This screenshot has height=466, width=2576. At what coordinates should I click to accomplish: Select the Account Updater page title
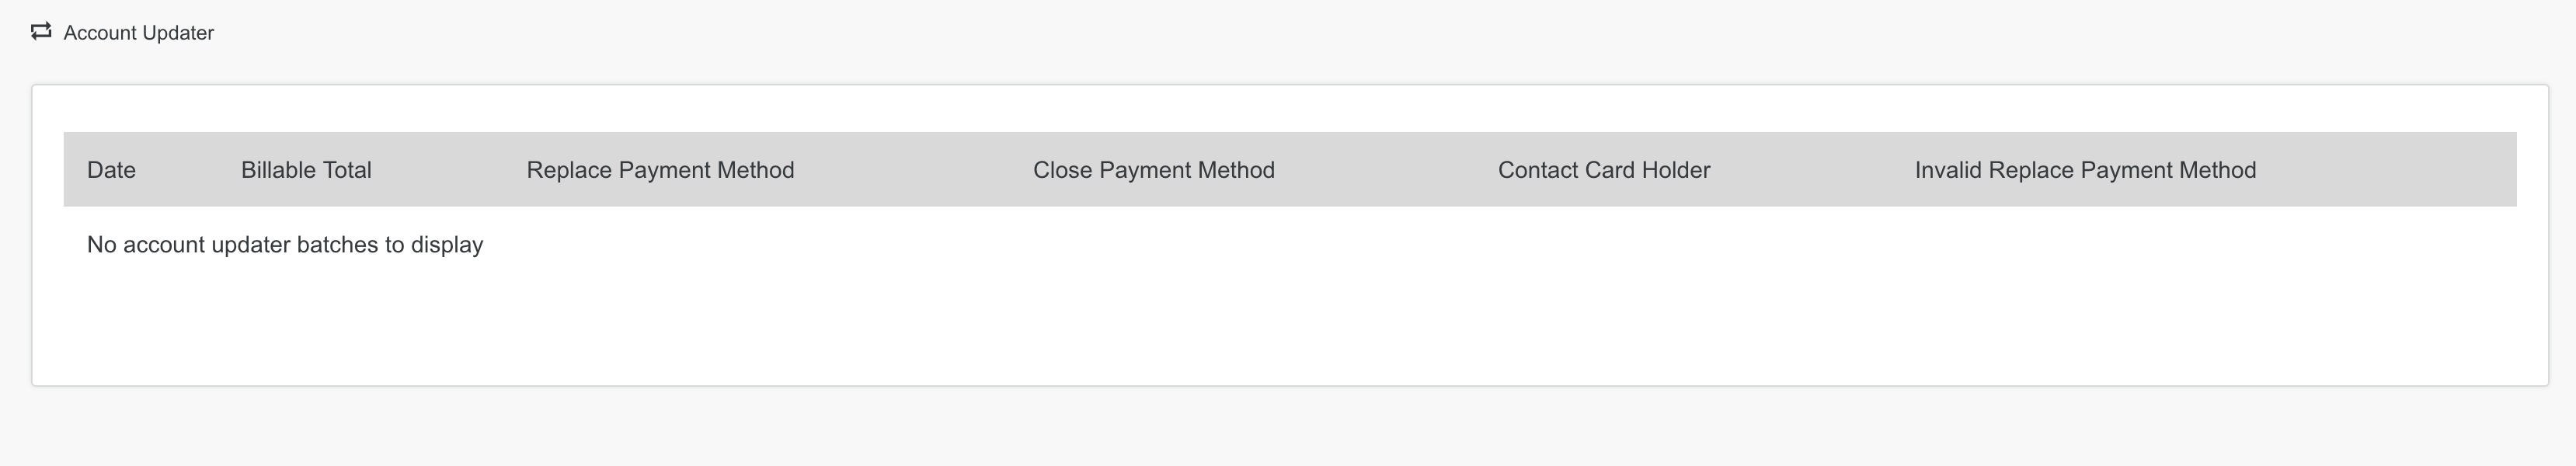coord(139,33)
